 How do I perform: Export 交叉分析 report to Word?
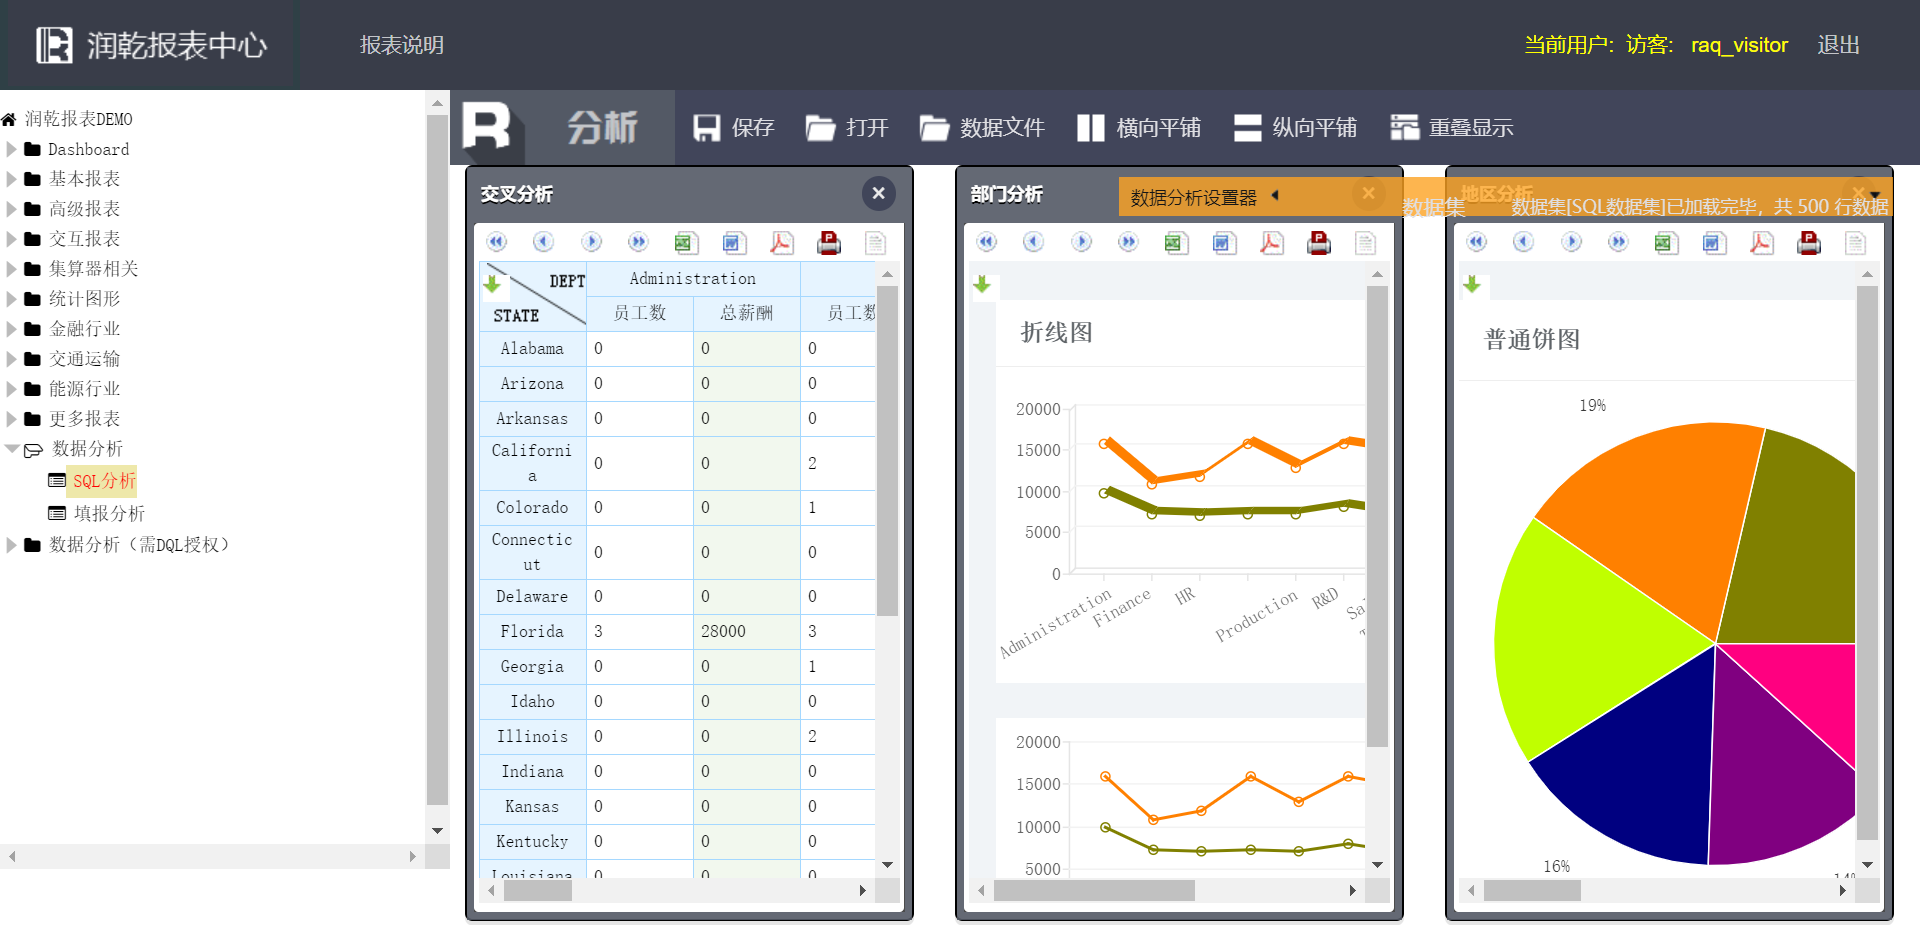pos(734,242)
